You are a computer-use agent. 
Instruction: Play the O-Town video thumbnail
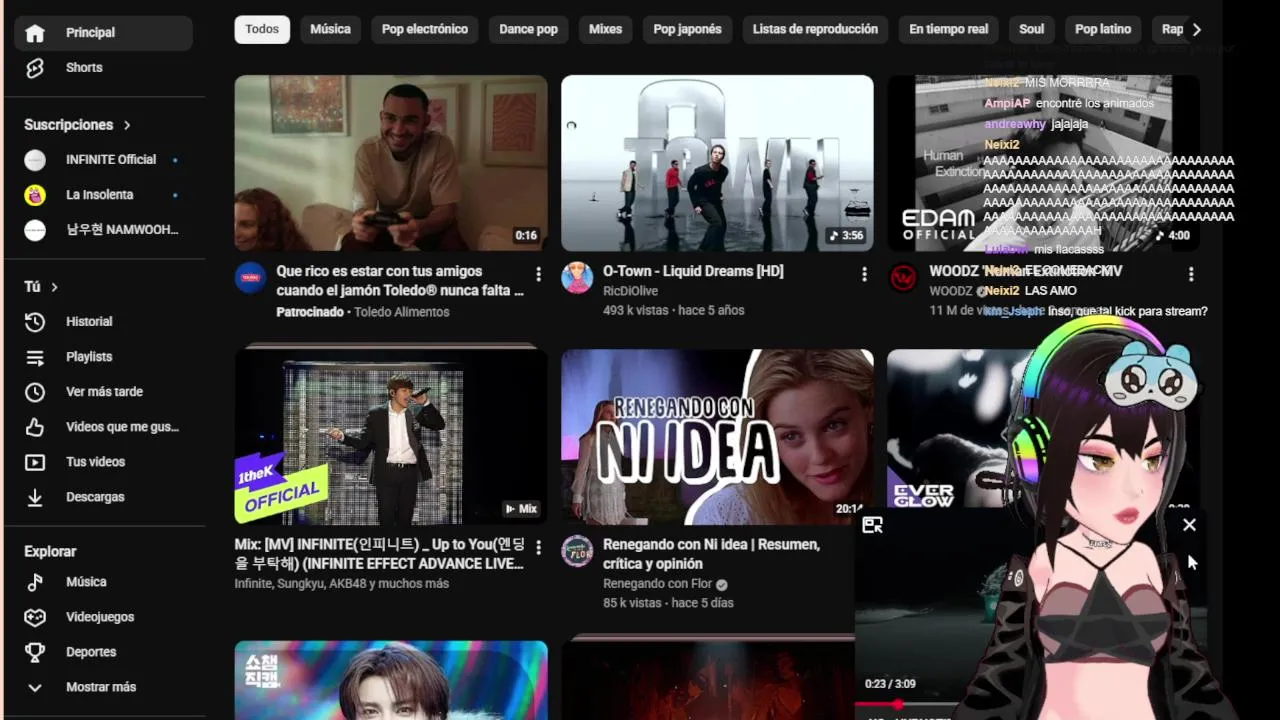coord(717,163)
